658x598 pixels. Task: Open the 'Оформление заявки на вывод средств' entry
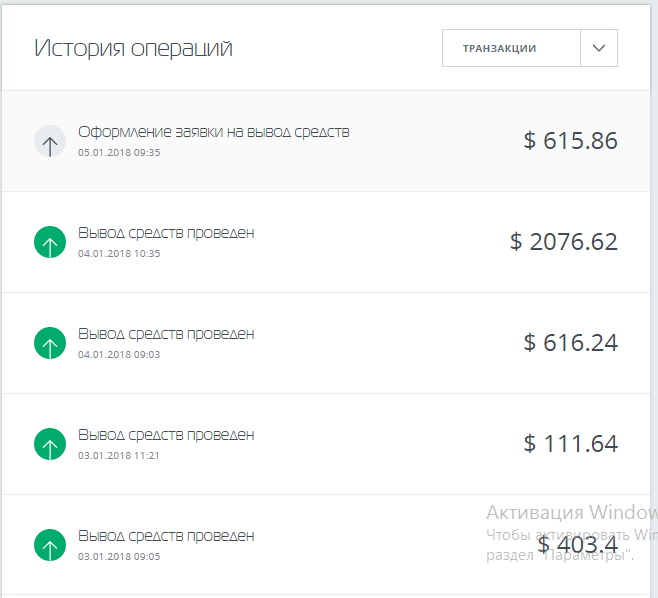[214, 132]
